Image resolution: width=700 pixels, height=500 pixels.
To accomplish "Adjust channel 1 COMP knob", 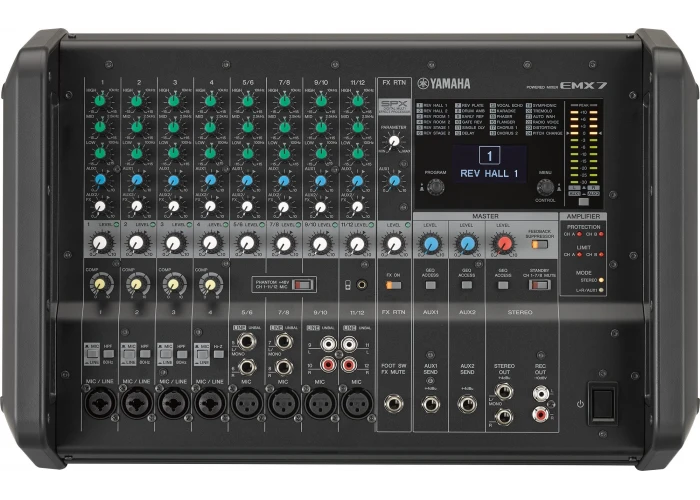I will [x=100, y=284].
